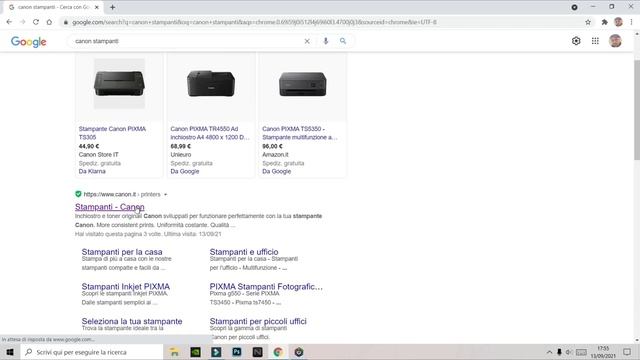Click Da Google under Unieuro listing

(185, 171)
